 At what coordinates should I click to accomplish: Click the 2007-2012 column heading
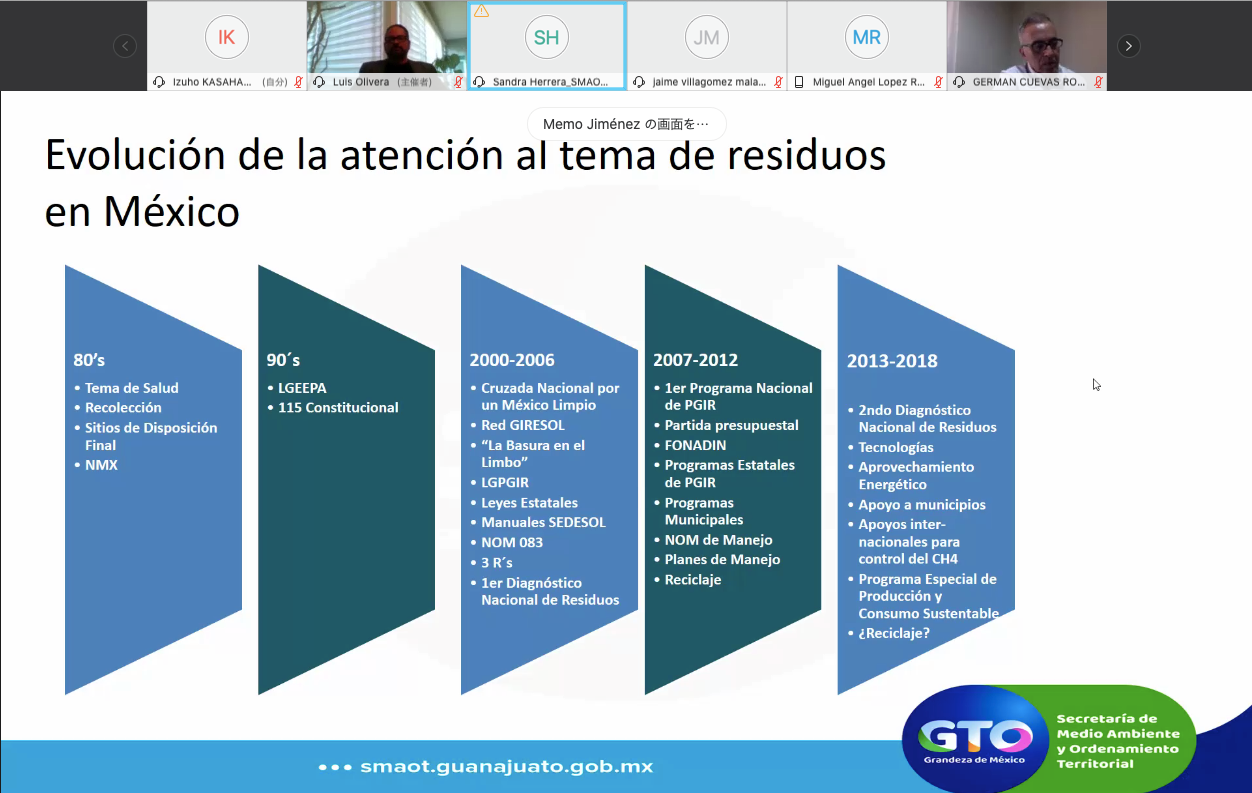[696, 360]
